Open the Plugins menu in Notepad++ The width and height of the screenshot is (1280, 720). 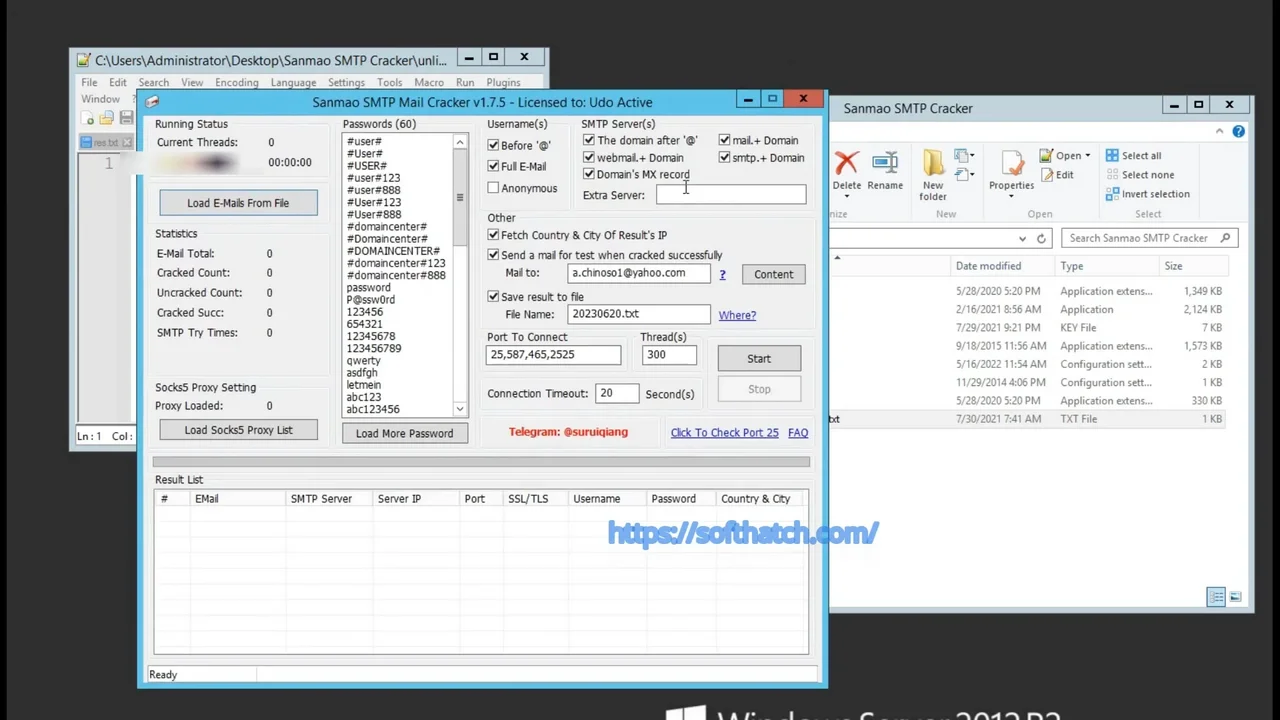tap(503, 82)
